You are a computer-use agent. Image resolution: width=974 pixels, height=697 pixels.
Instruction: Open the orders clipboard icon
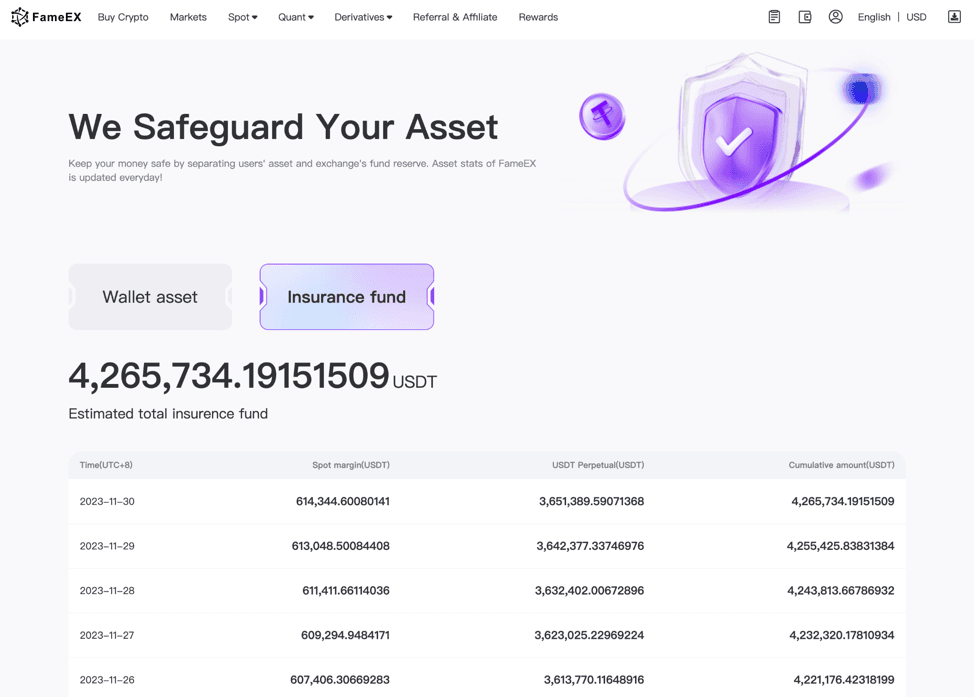coord(774,17)
